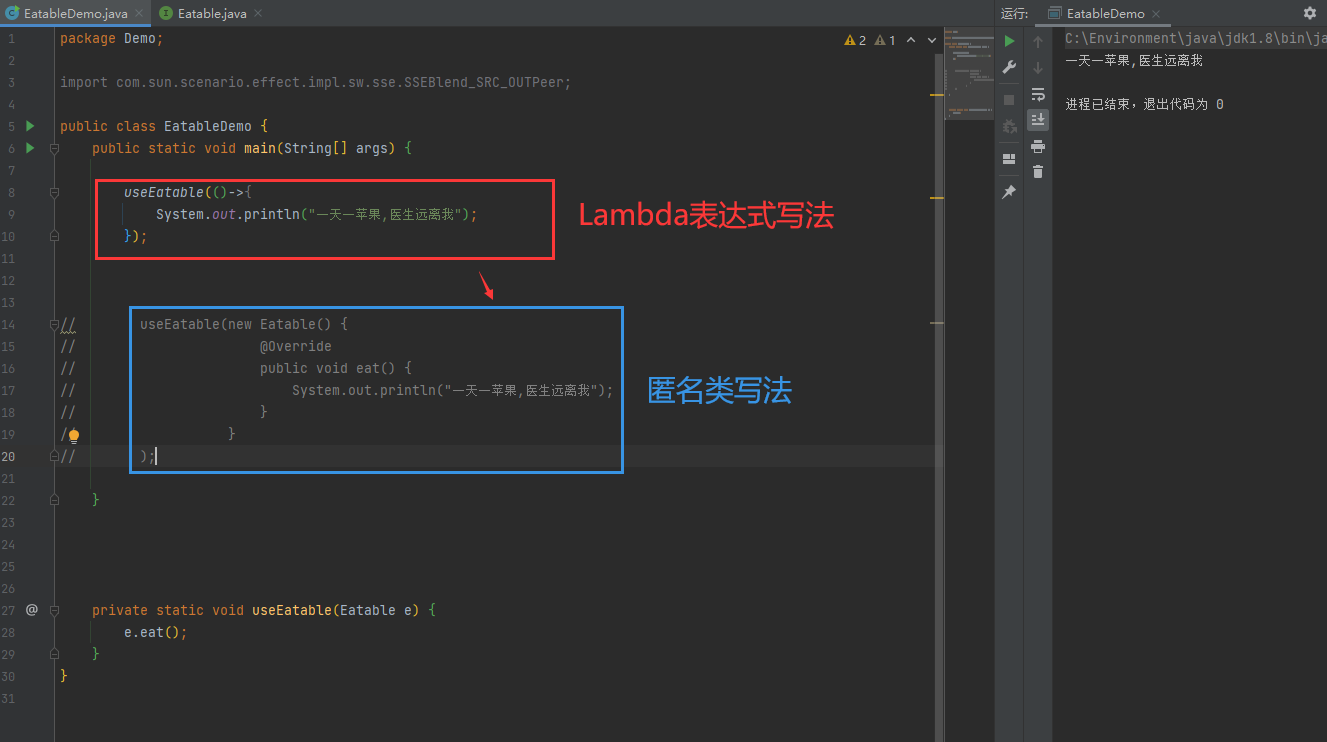Open run configuration wrench icon
1327x742 pixels.
[x=1010, y=67]
